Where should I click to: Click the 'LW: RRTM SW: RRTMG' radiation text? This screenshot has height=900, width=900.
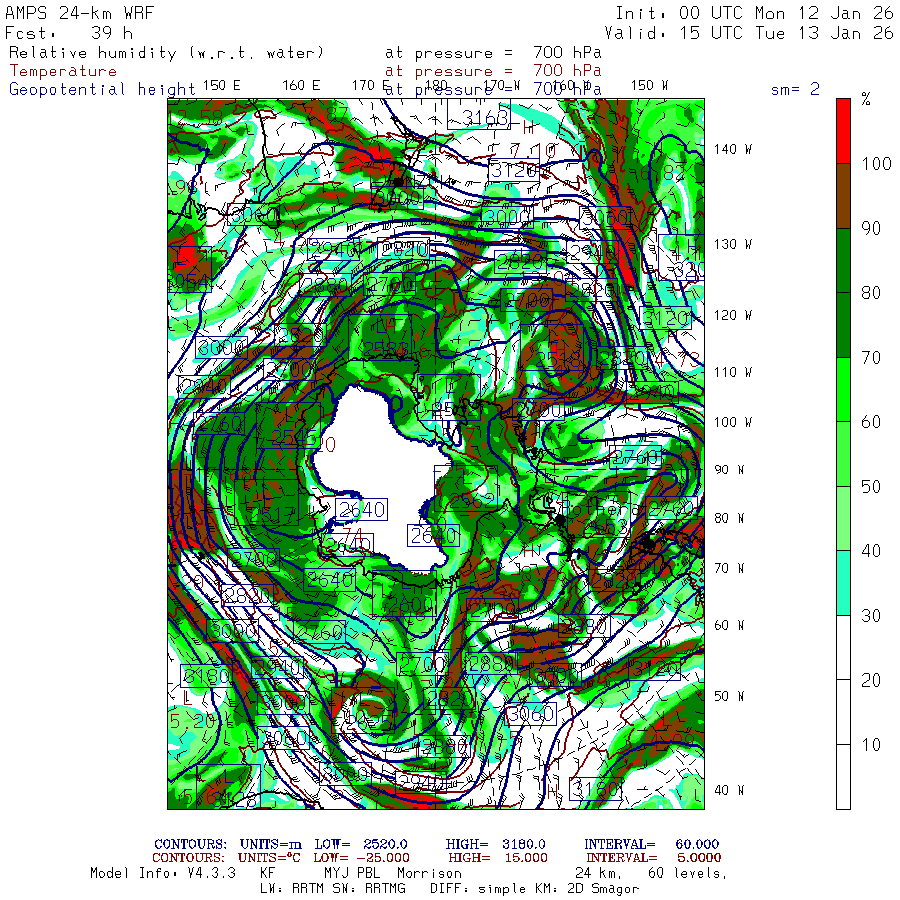pos(333,889)
